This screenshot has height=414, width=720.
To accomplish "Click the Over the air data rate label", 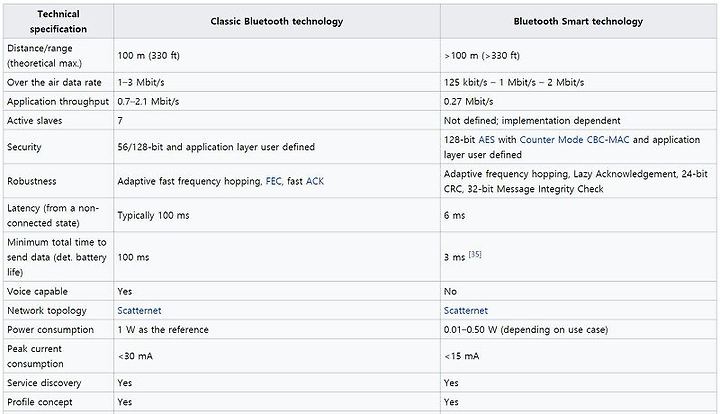I will click(x=54, y=83).
